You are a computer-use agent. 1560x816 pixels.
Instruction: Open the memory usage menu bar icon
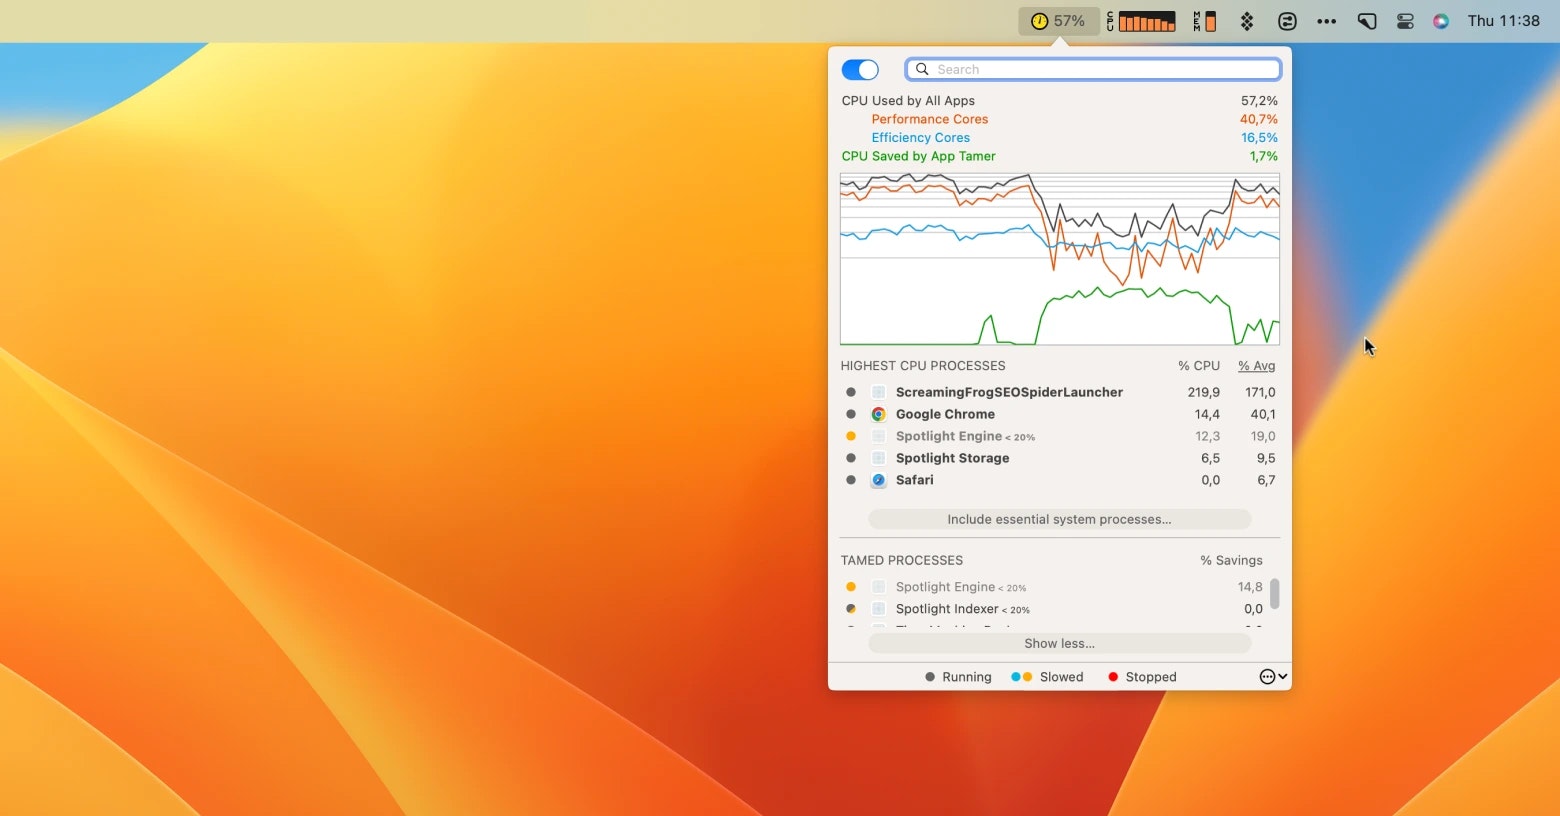coord(1205,21)
